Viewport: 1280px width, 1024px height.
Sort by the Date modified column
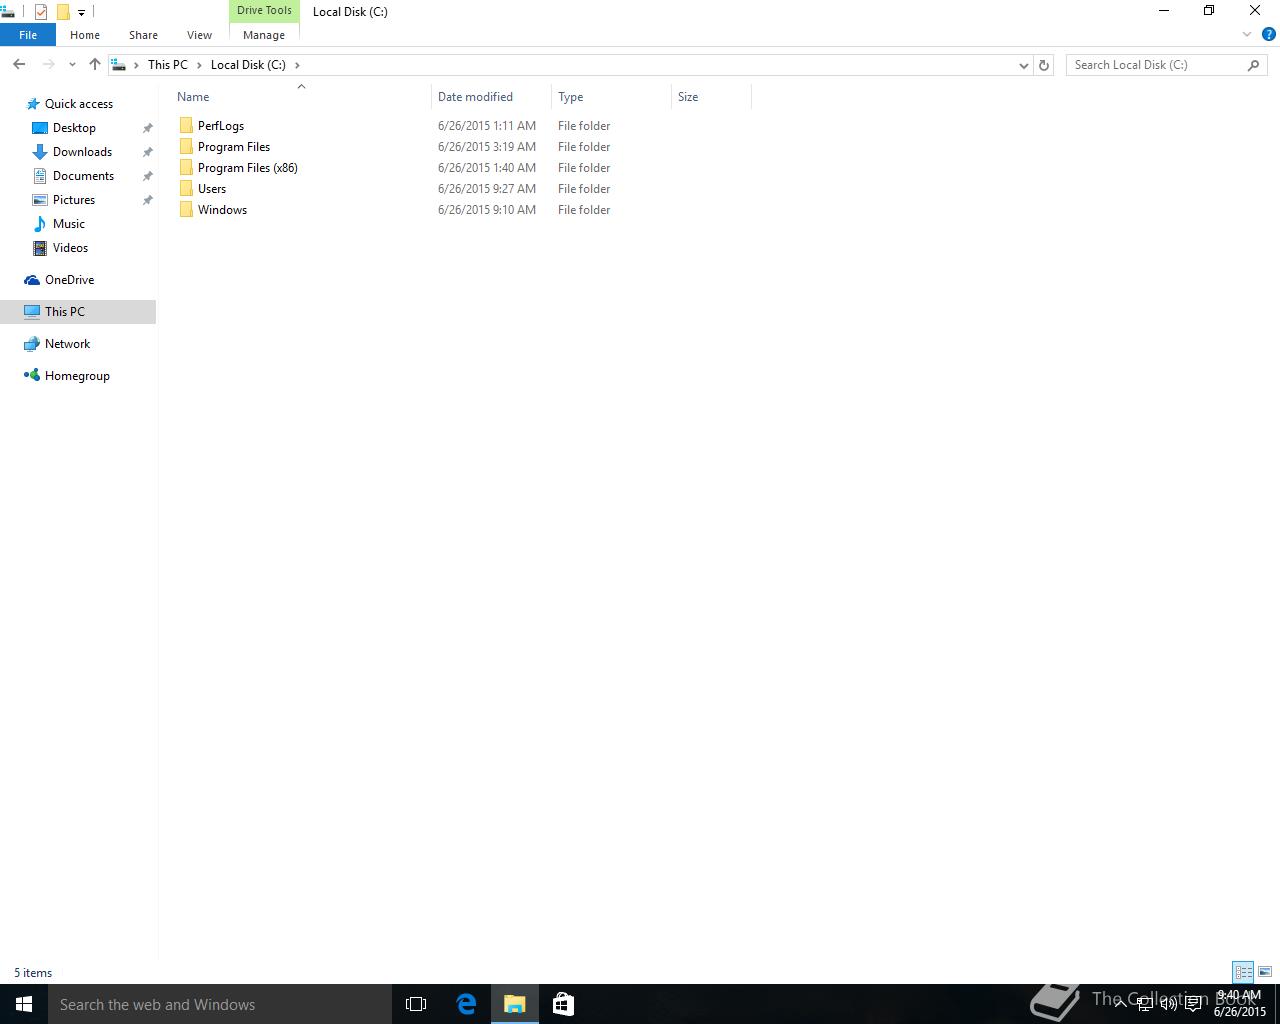click(491, 97)
